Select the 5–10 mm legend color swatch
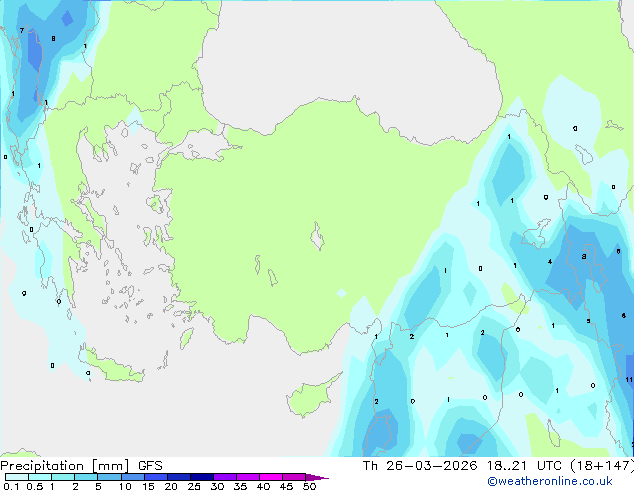 [x=109, y=477]
